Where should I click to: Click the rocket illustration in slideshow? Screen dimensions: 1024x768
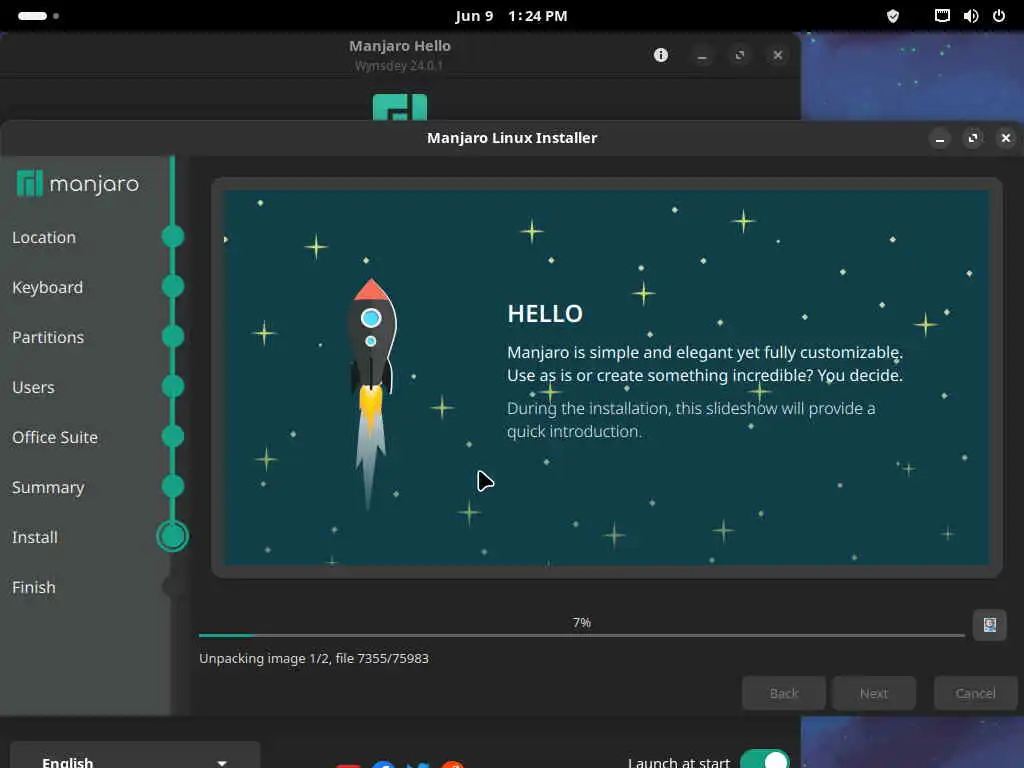tap(371, 392)
